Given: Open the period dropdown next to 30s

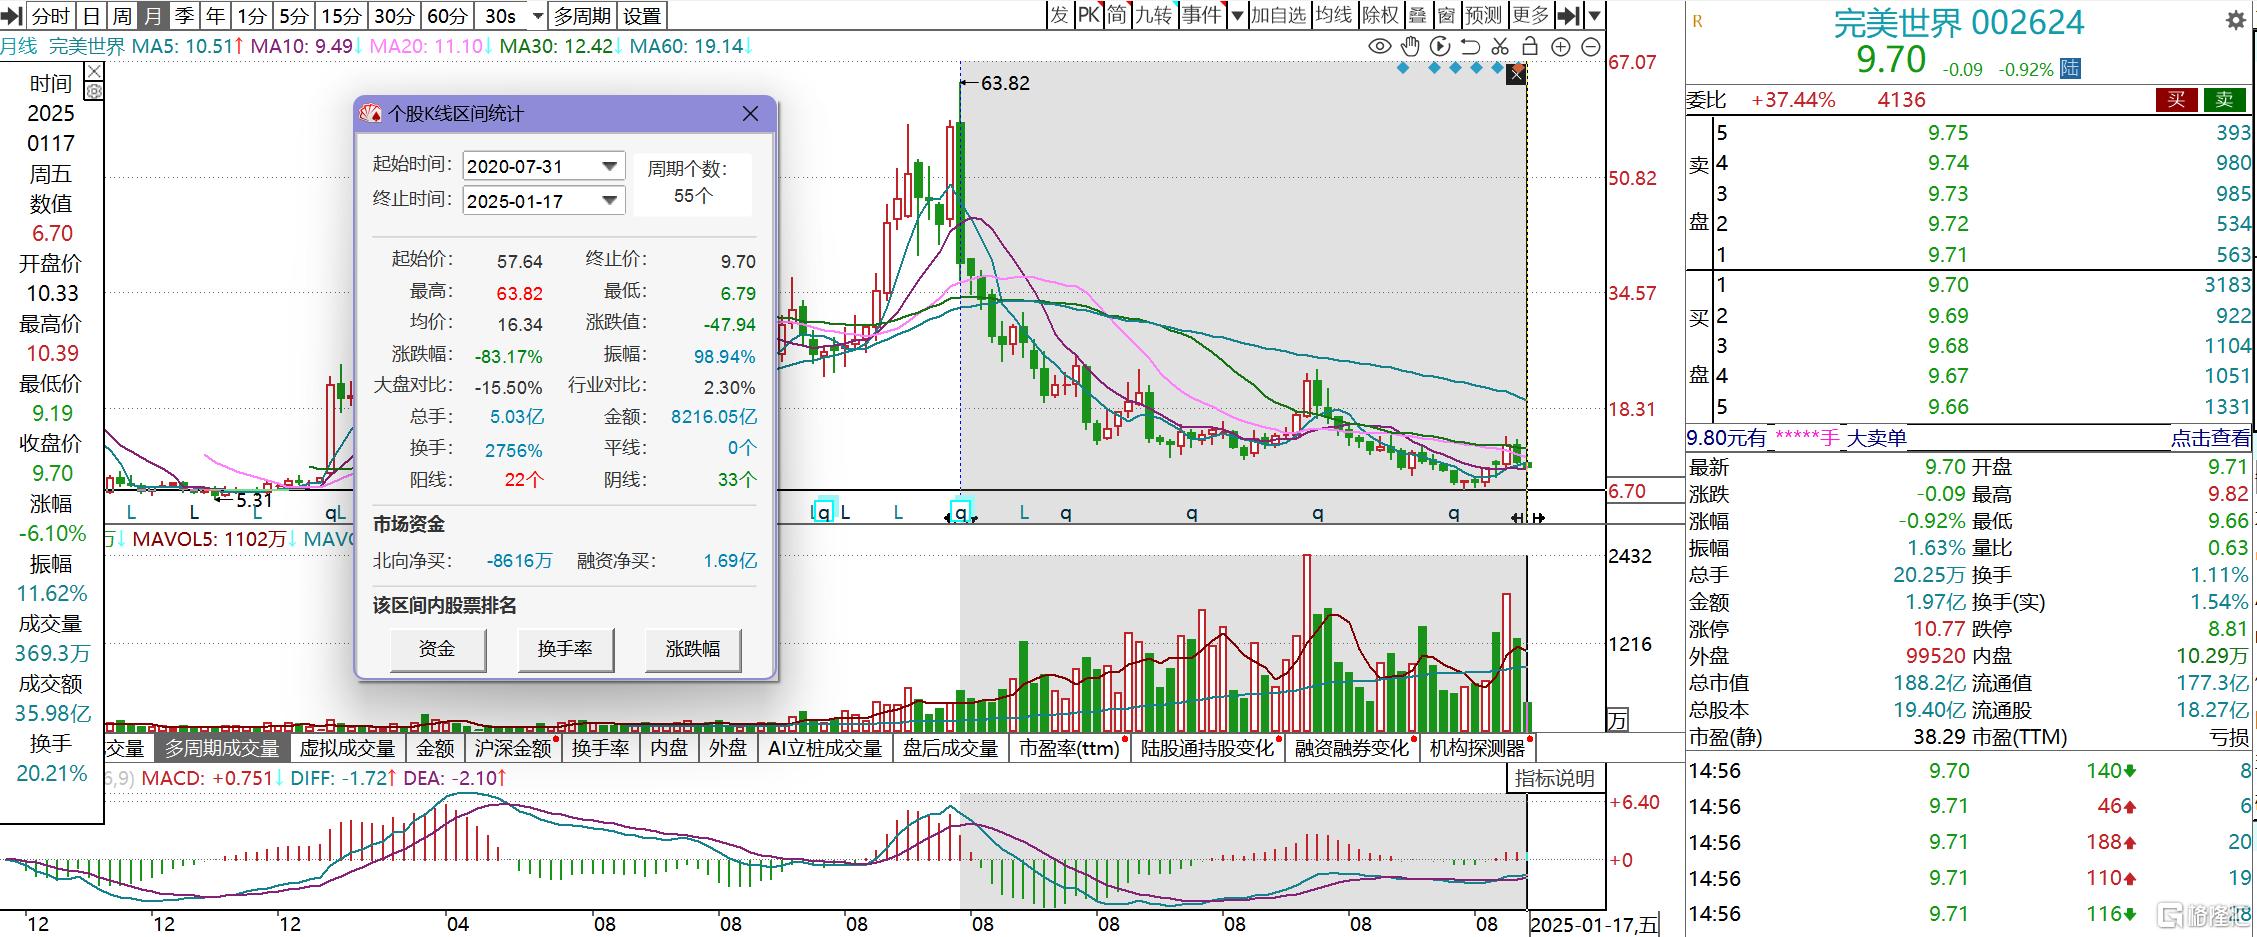Looking at the screenshot, I should tap(537, 16).
